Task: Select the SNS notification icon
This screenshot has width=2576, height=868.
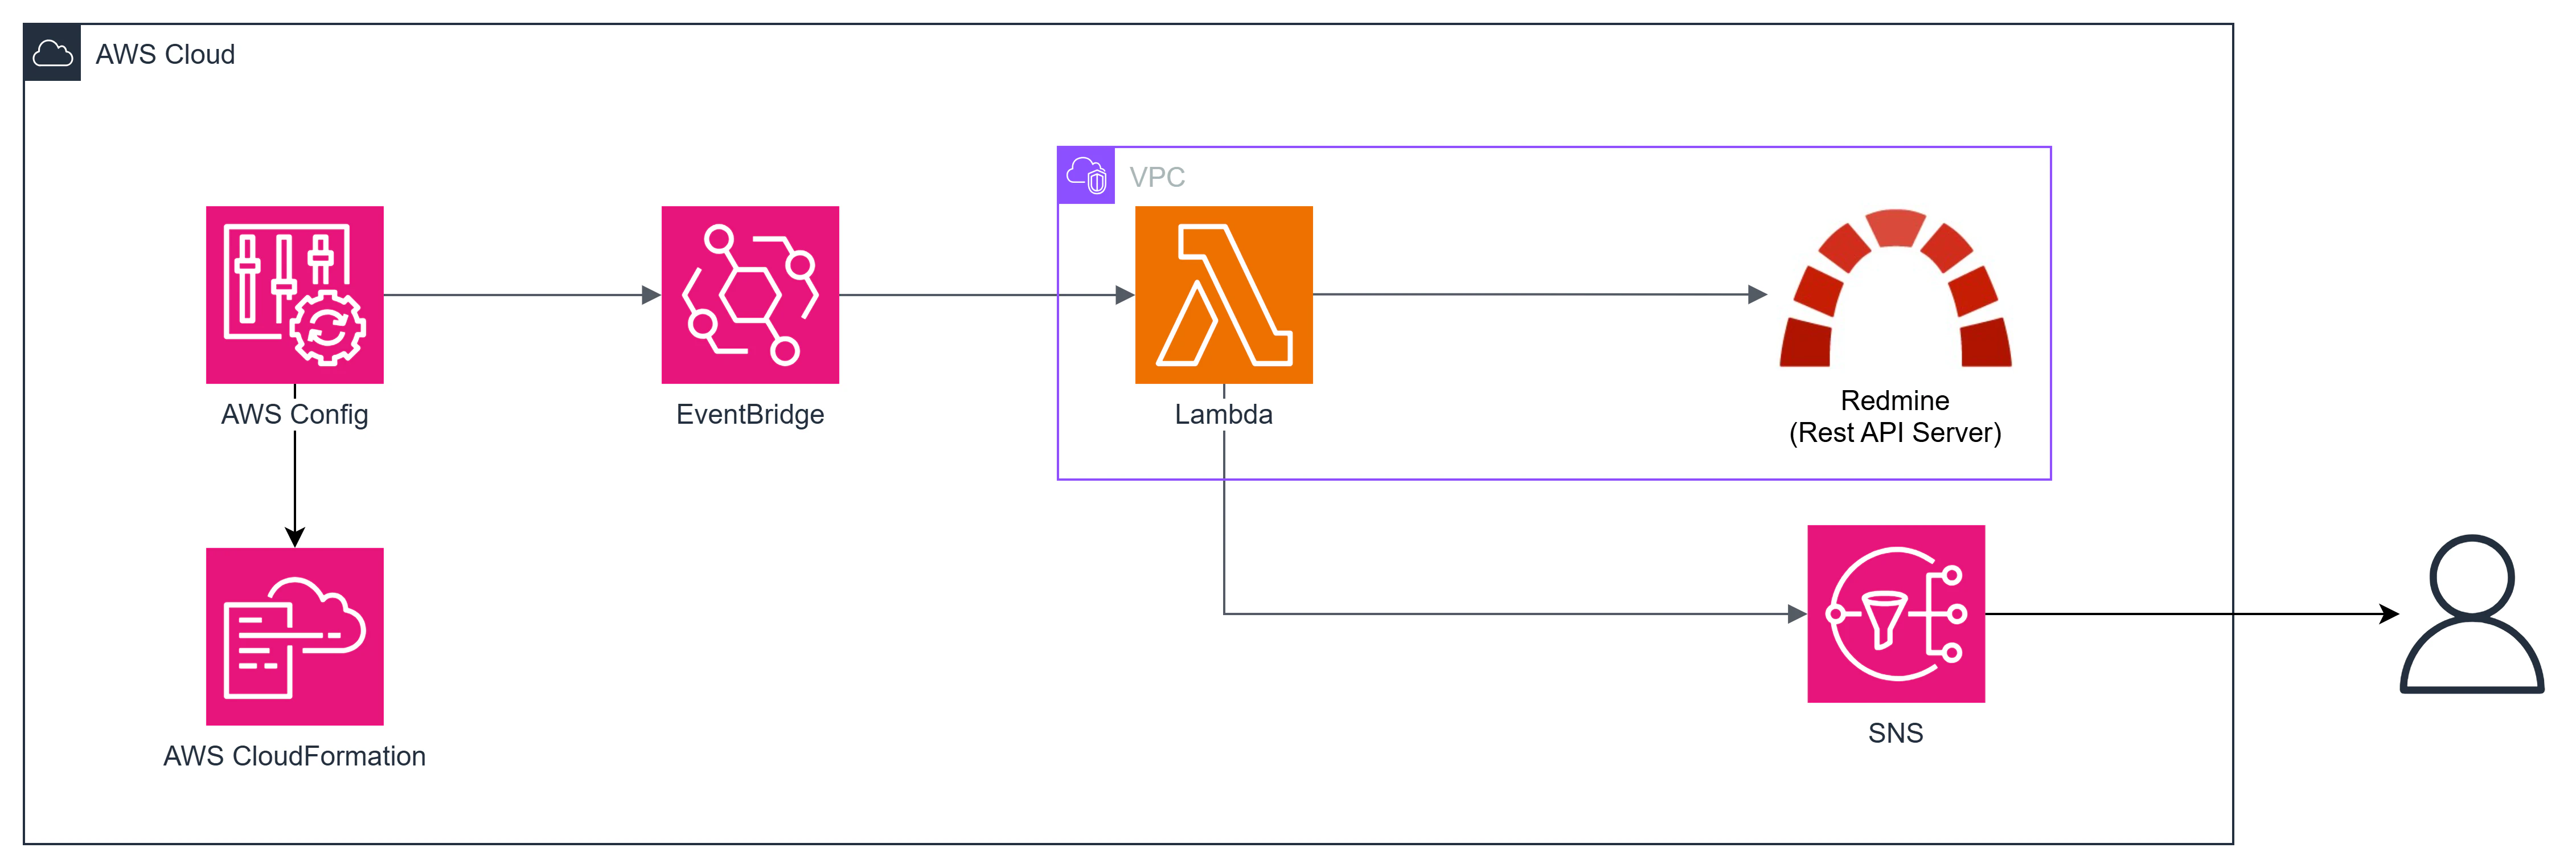Action: [x=1895, y=613]
